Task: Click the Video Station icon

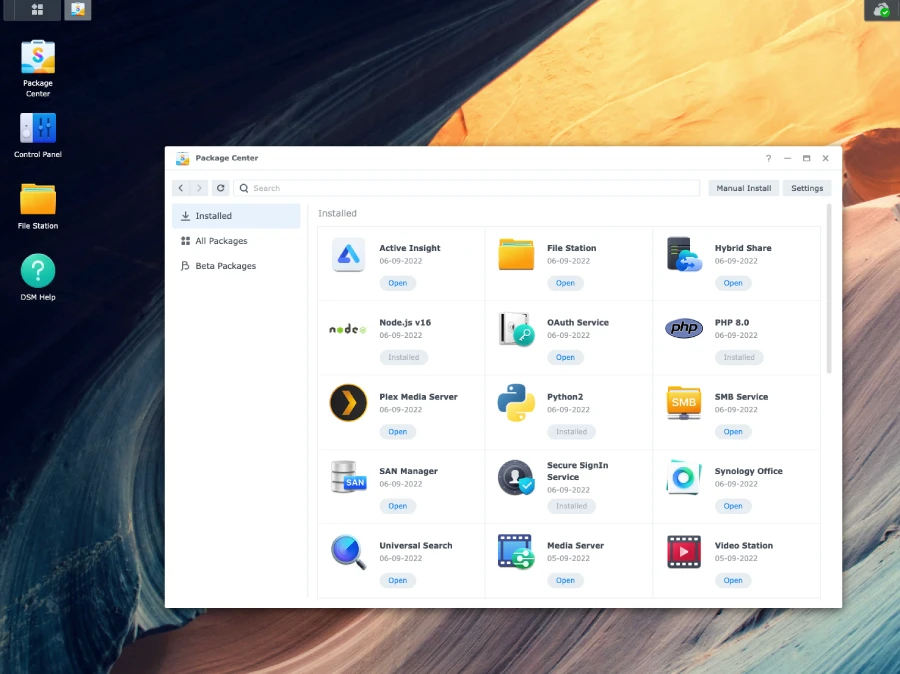Action: (x=684, y=552)
